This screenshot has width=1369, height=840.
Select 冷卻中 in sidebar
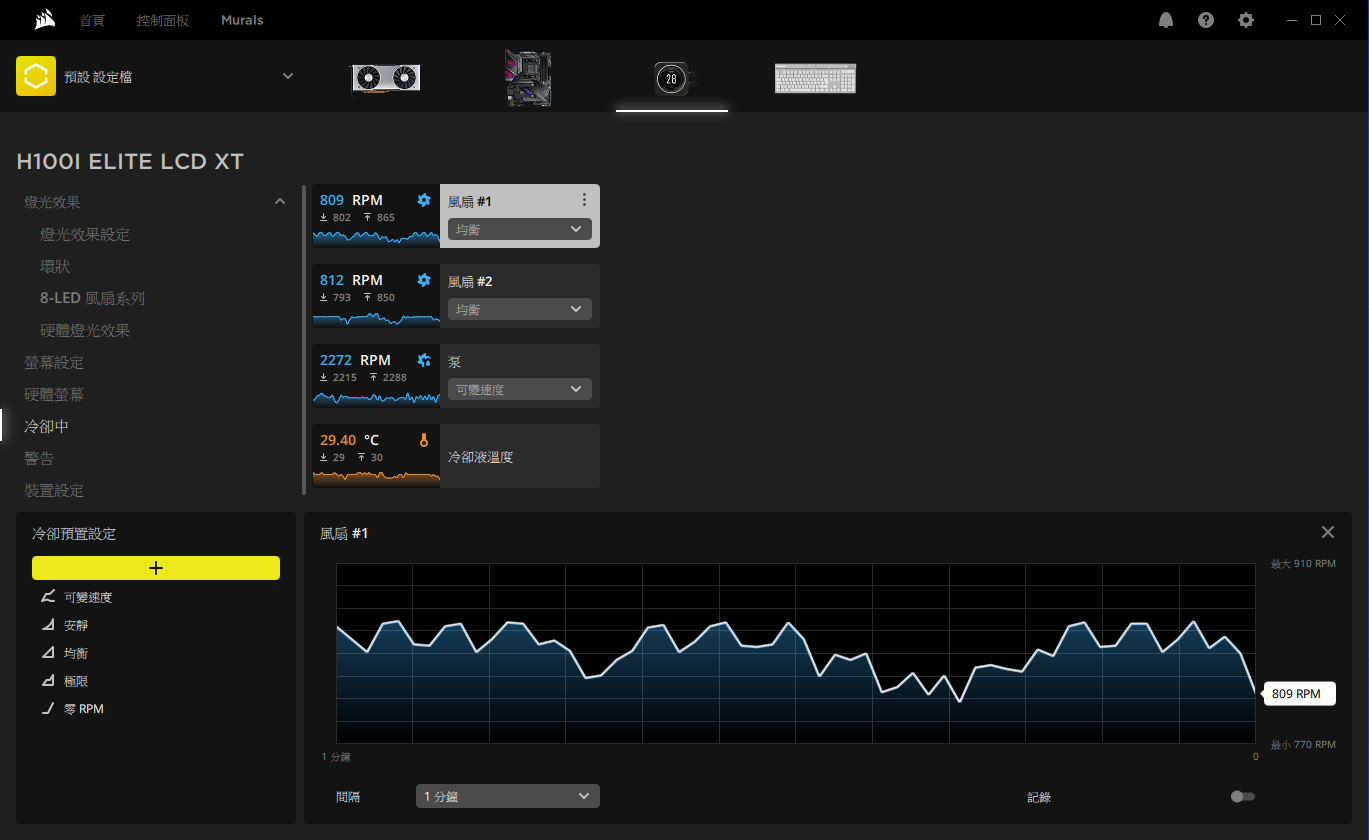point(47,426)
